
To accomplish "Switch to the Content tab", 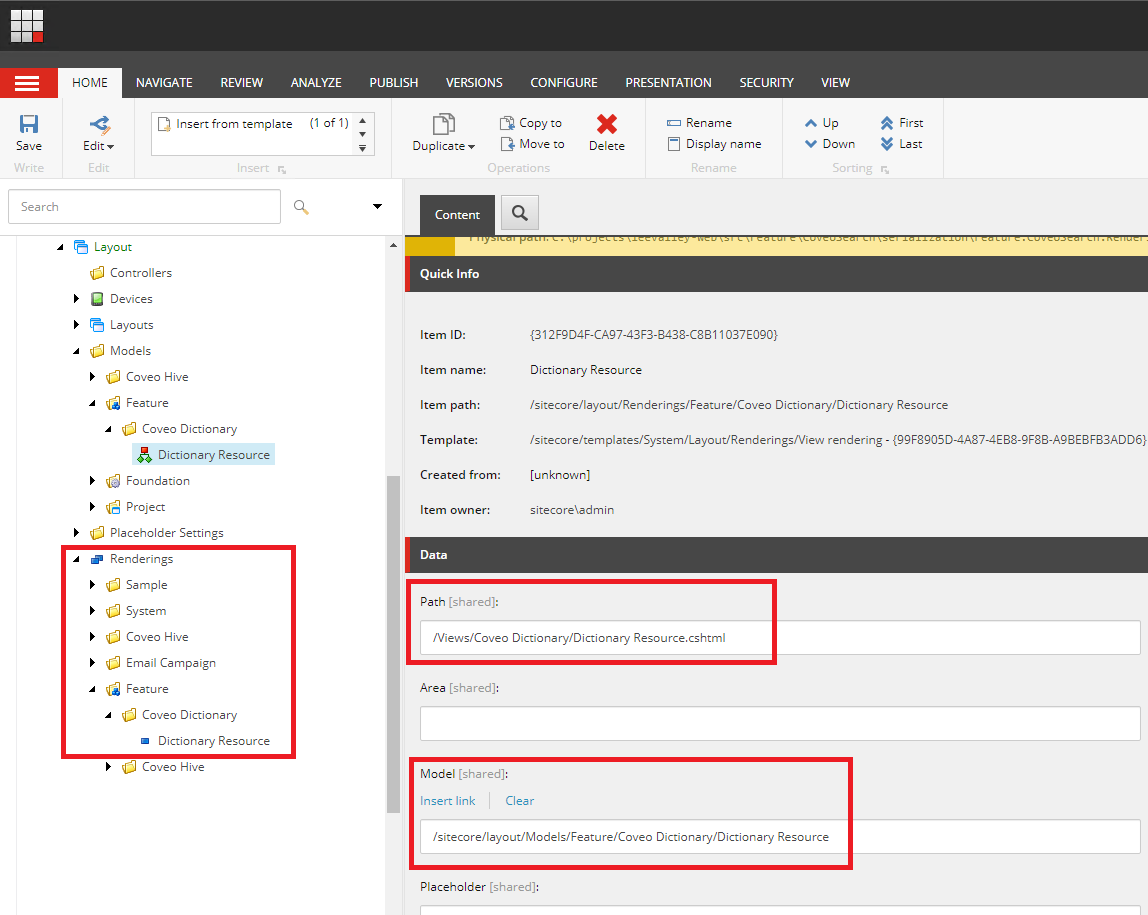I will pos(458,214).
